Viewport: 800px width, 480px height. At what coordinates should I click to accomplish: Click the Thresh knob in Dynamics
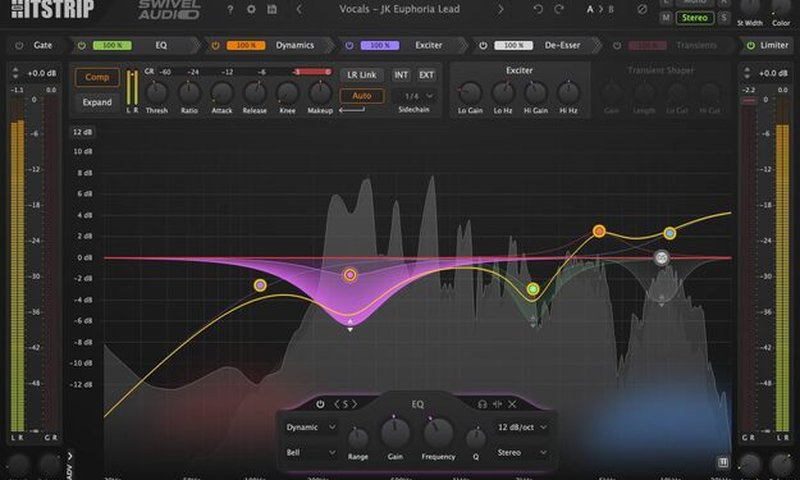[x=157, y=93]
